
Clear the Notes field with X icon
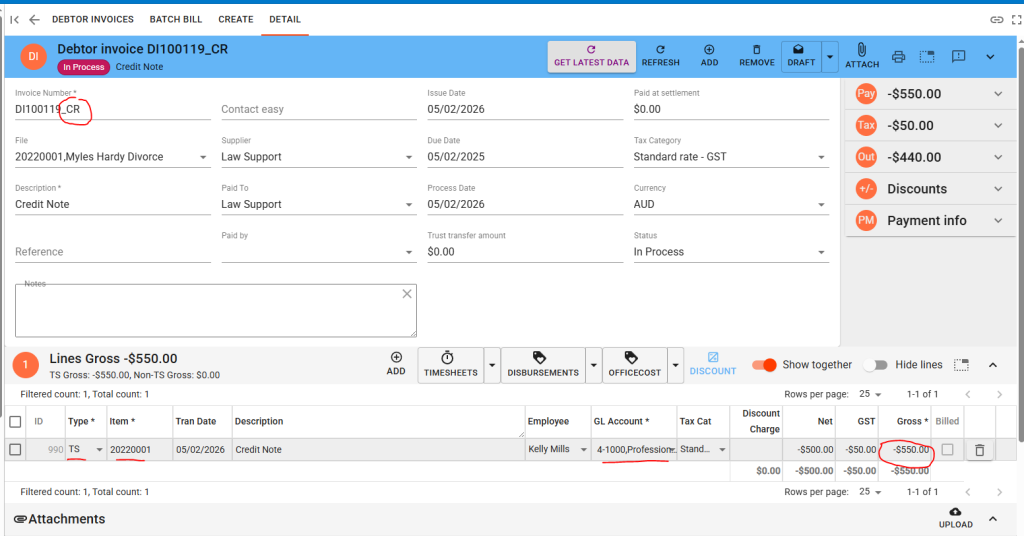point(407,294)
